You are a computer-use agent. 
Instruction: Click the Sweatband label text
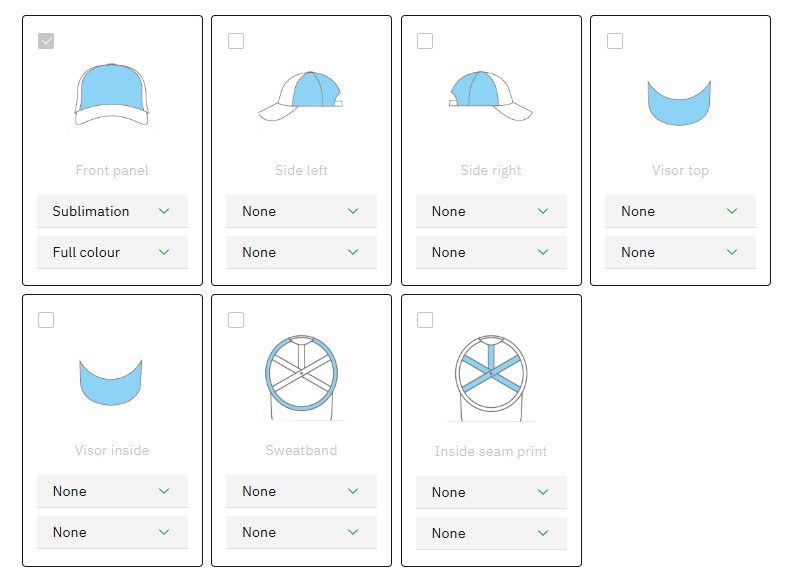(301, 450)
